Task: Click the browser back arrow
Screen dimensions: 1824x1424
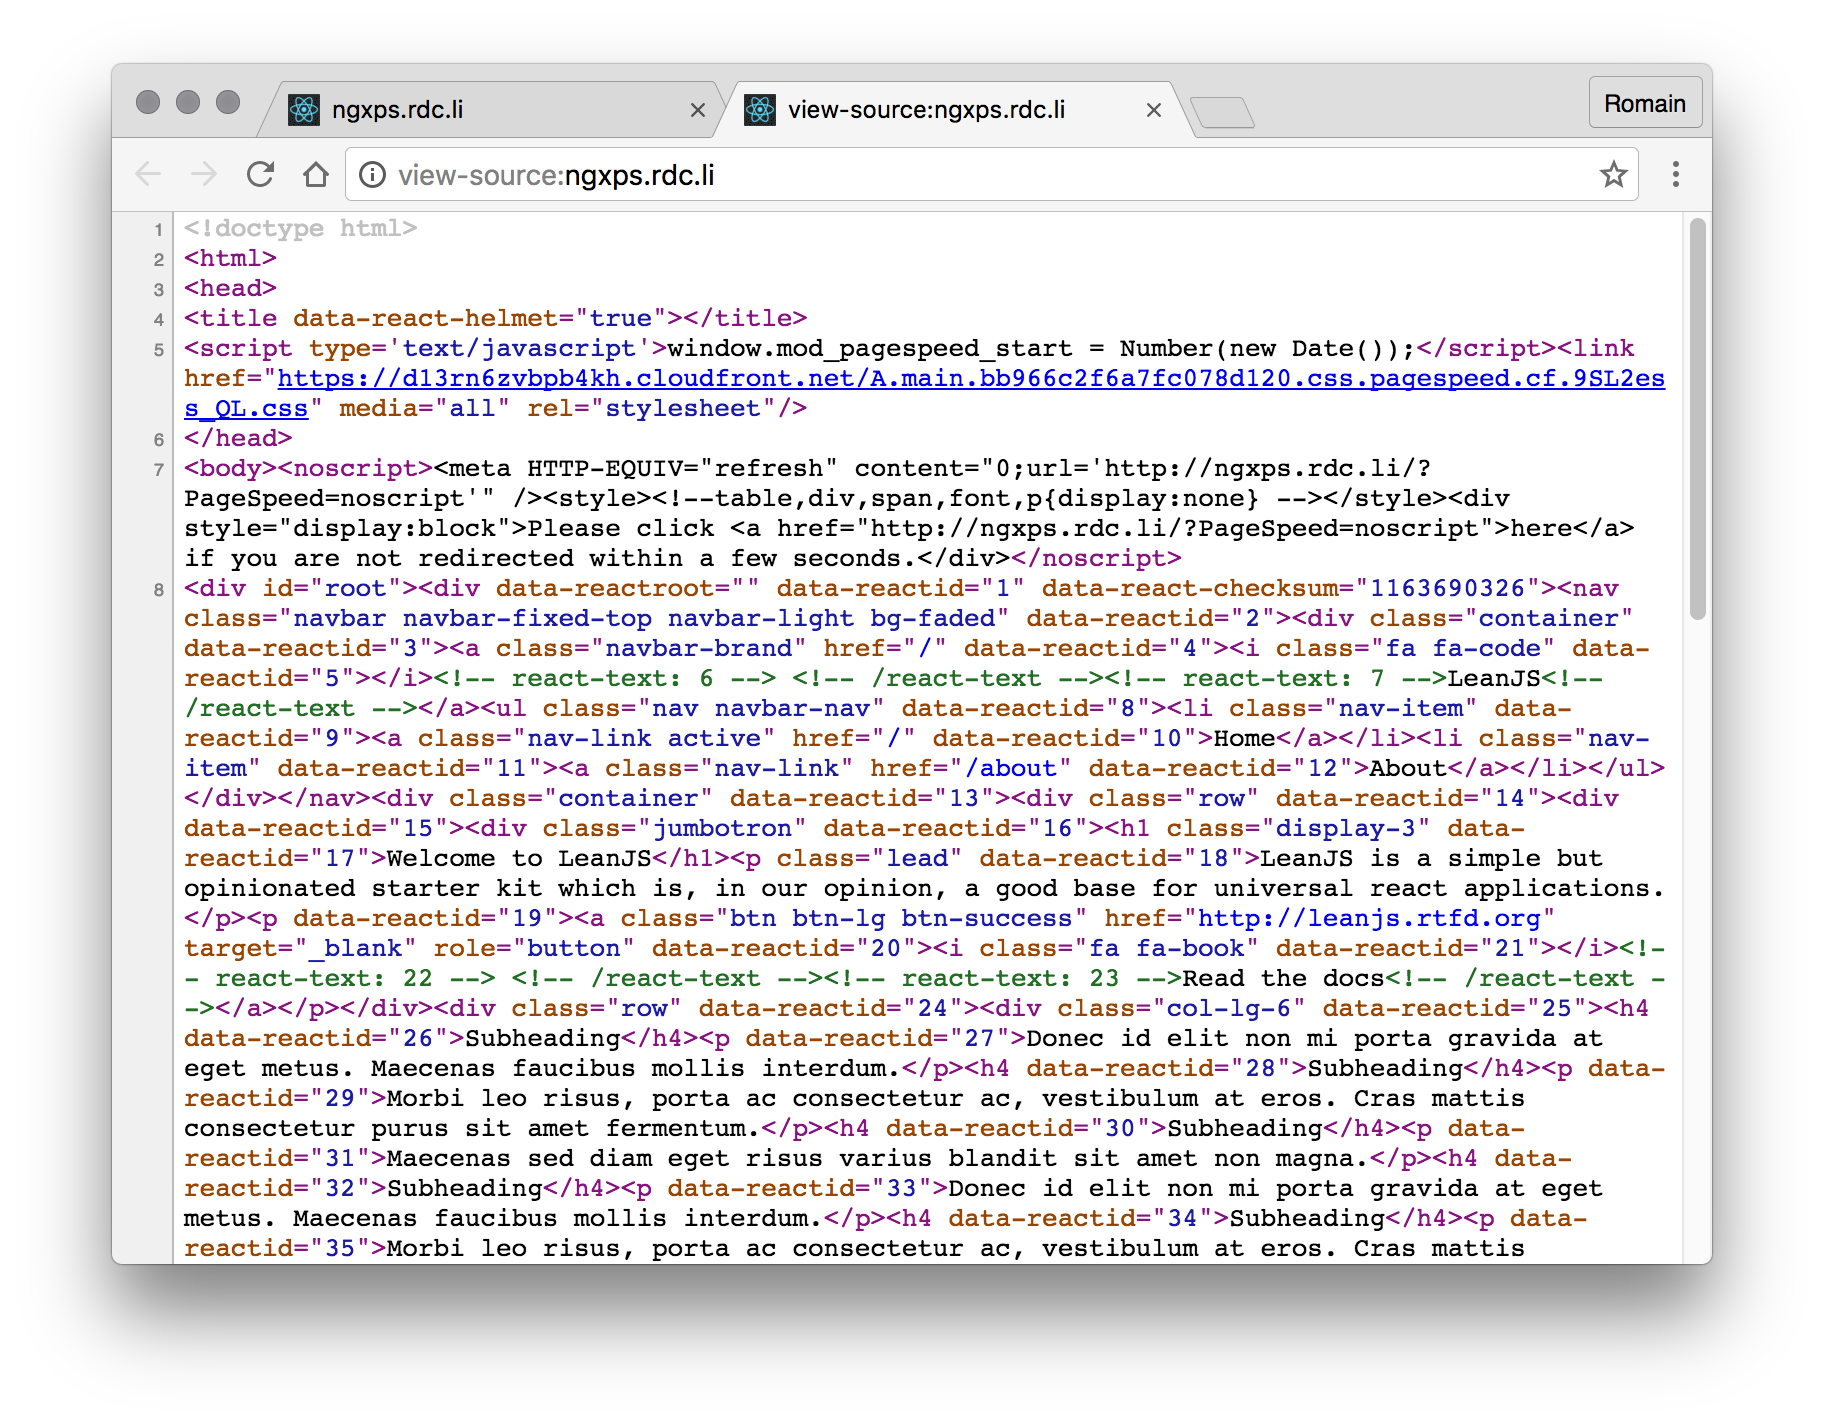Action: coord(148,175)
